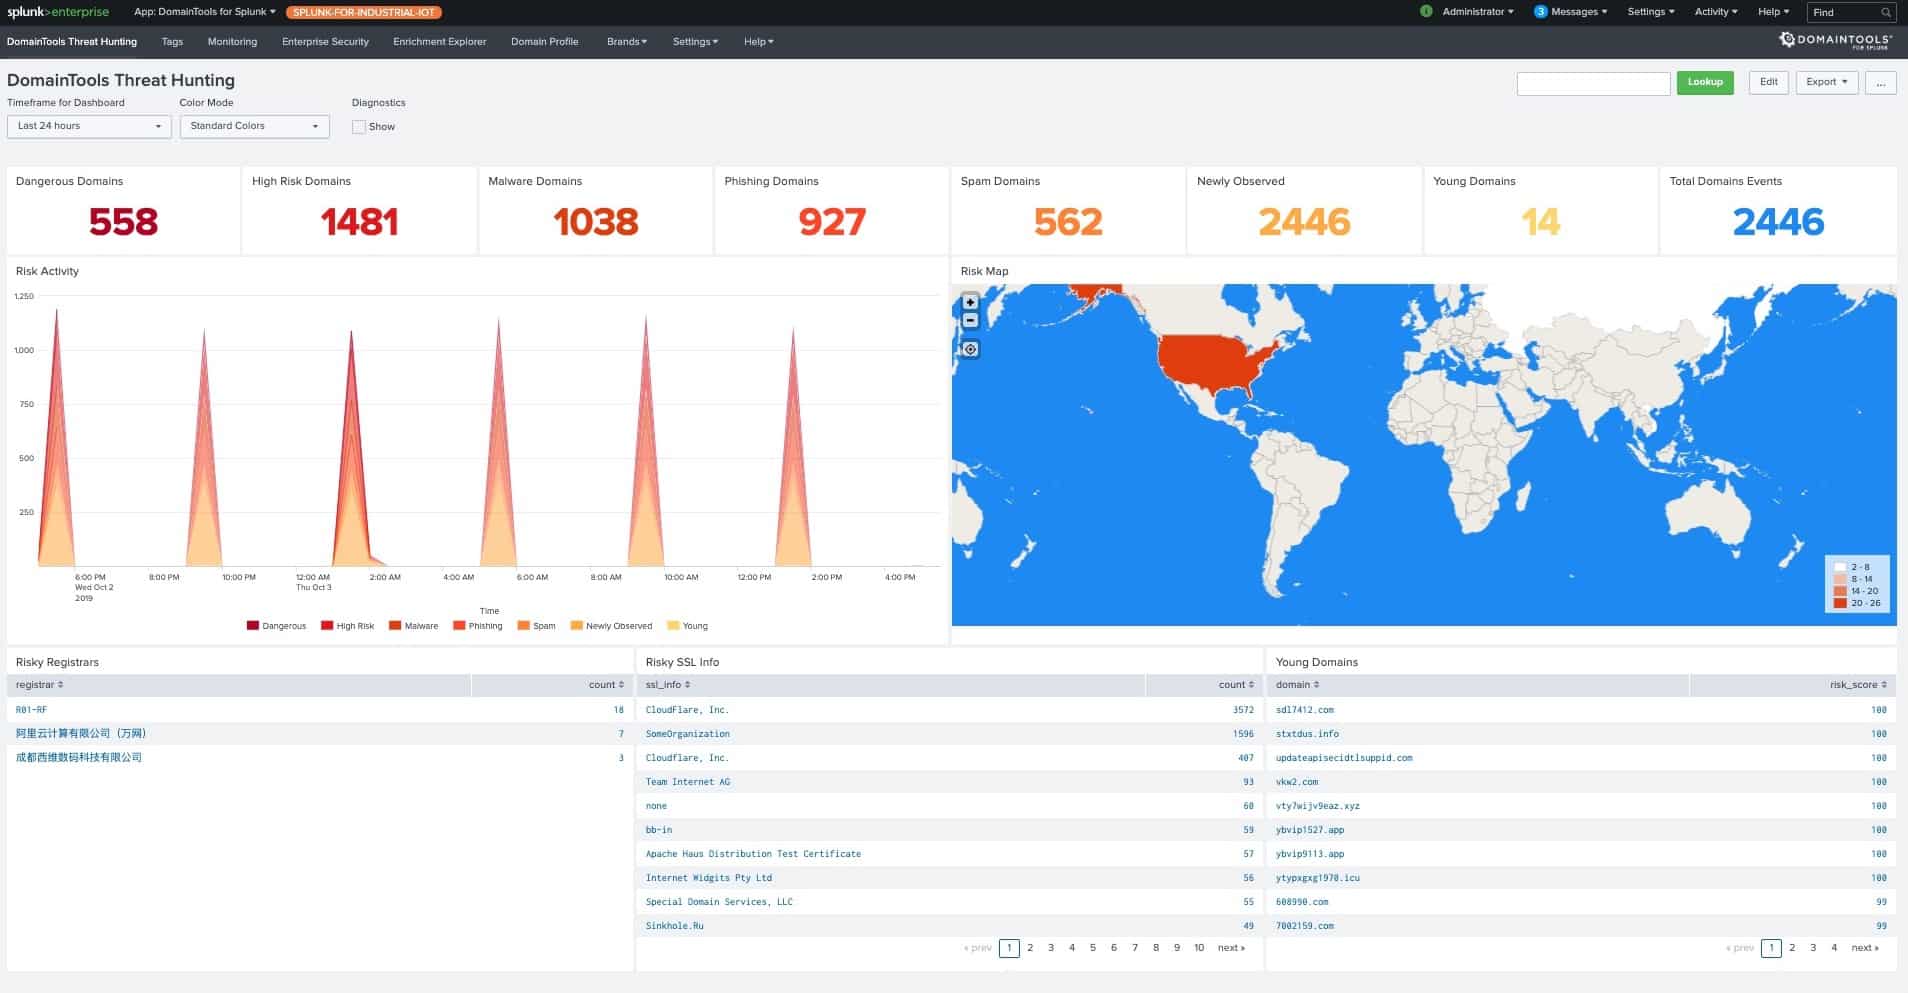The image size is (1908, 993).
Task: Select the 20-26 color swatch in map legend
Action: pos(1841,605)
